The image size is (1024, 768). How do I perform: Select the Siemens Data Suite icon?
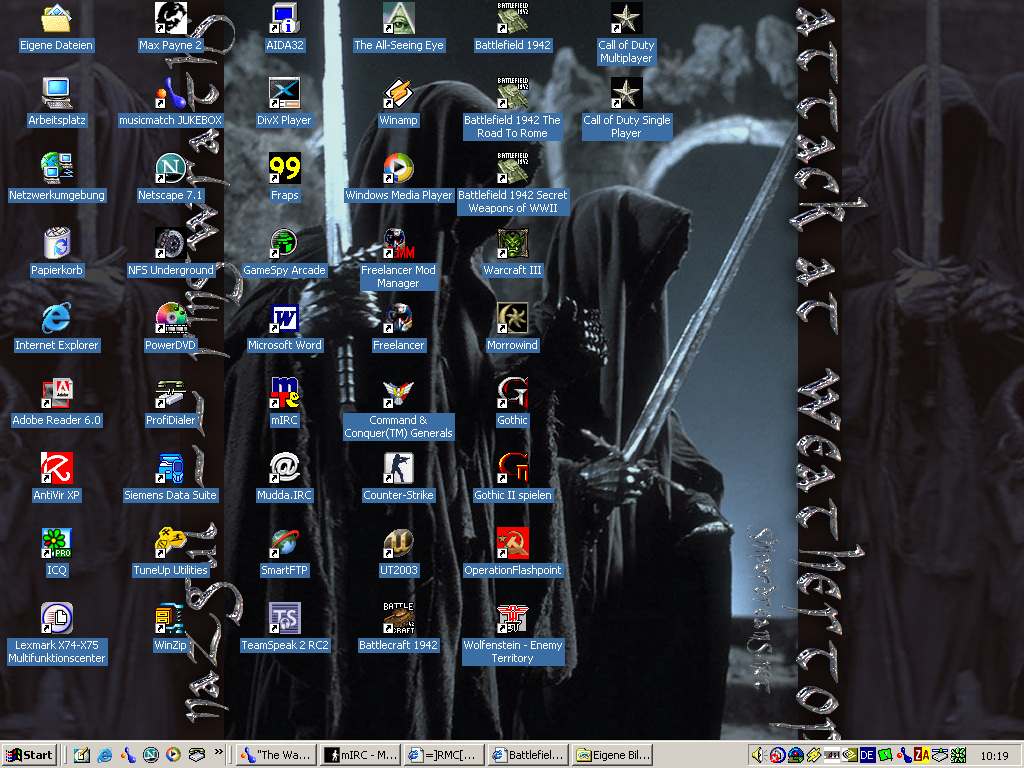170,469
